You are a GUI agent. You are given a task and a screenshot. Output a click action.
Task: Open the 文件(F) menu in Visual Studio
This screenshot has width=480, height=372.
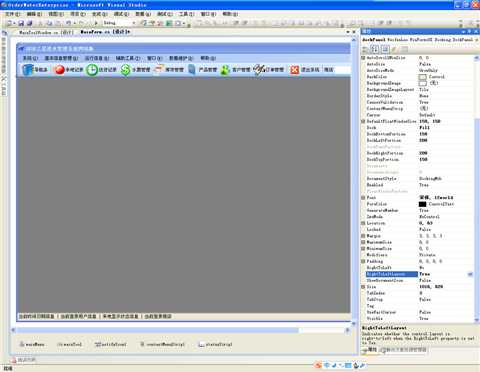13,14
